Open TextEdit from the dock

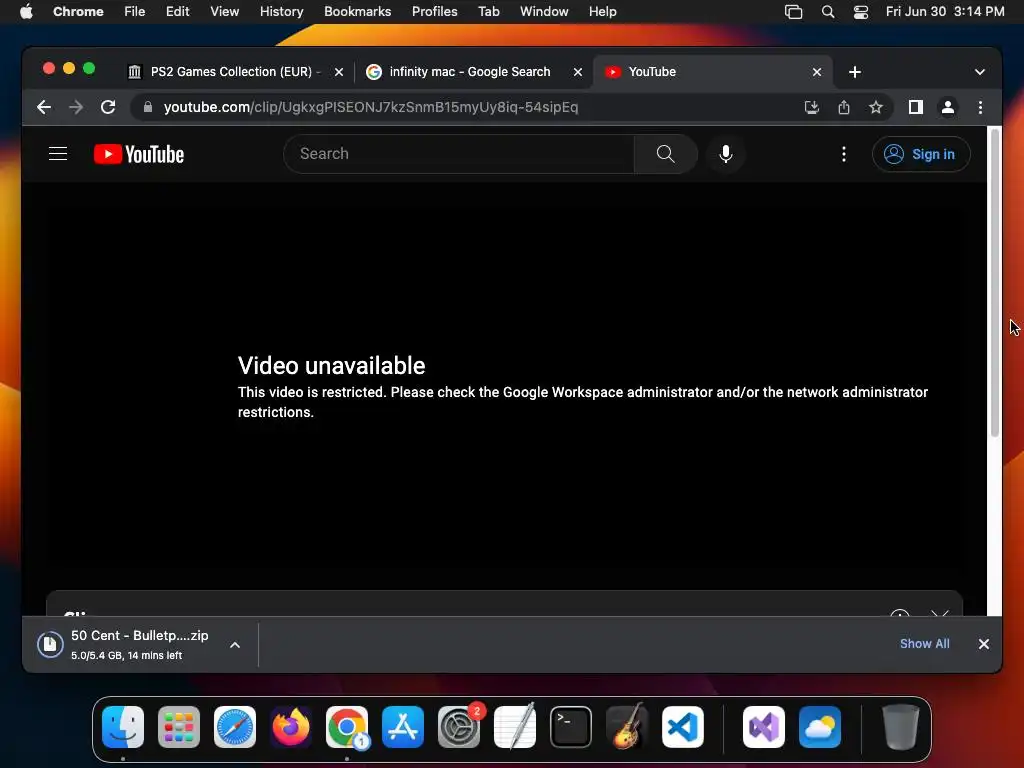[515, 727]
